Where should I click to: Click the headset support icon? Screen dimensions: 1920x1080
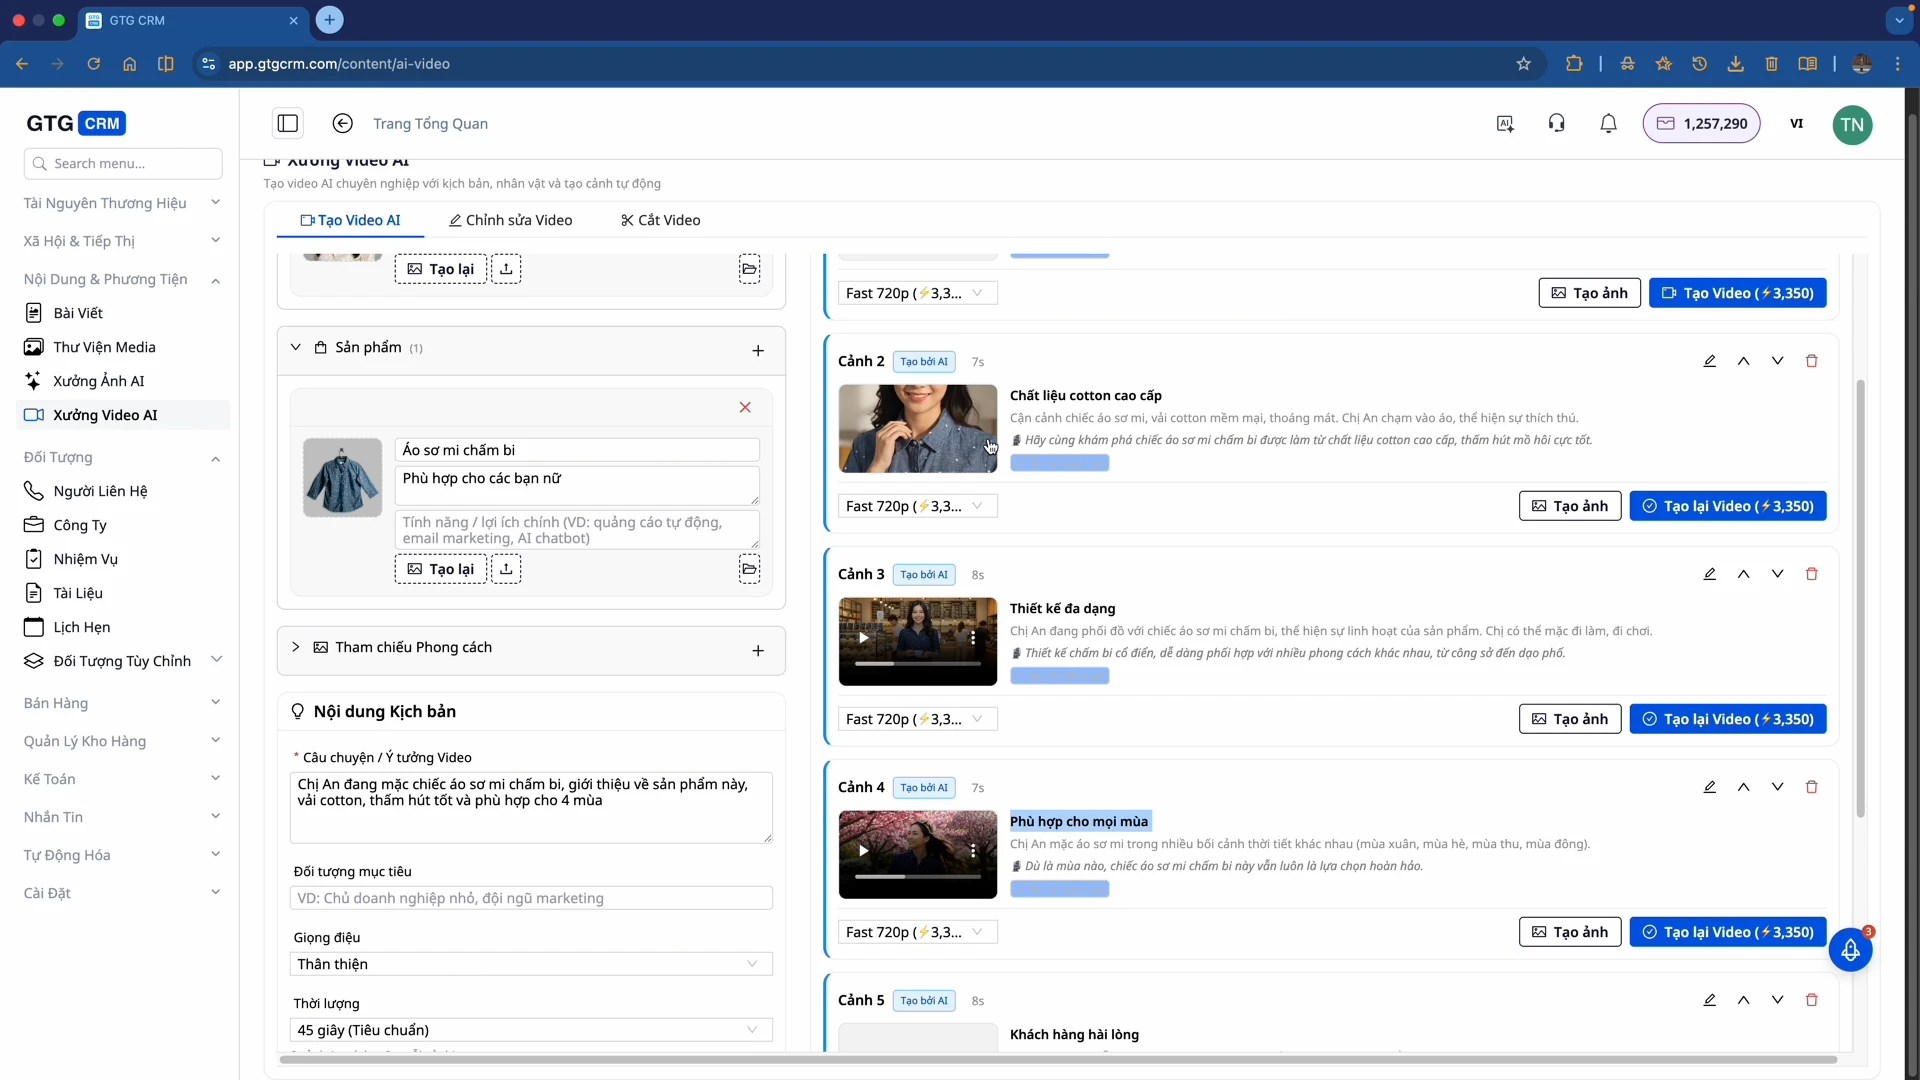(1556, 124)
